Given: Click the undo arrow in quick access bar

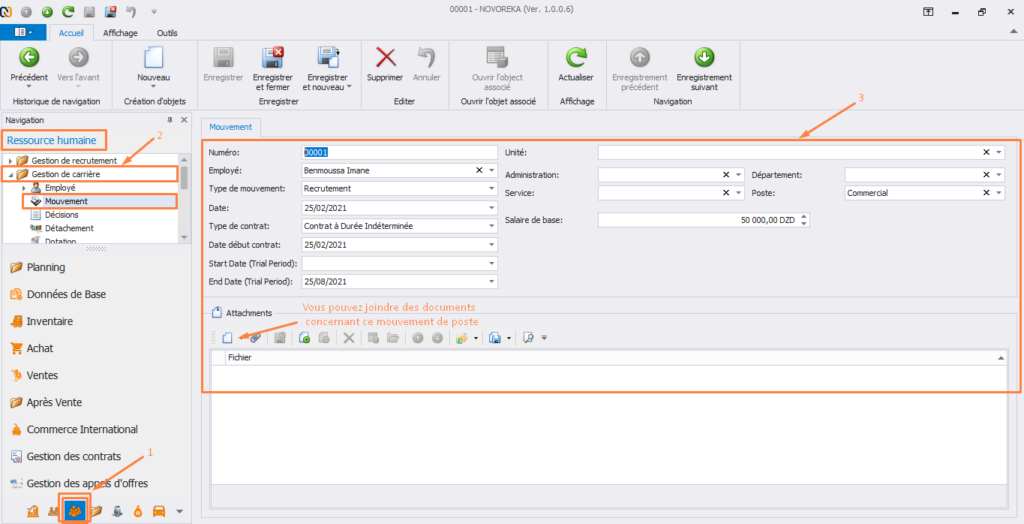Looking at the screenshot, I should tap(131, 12).
